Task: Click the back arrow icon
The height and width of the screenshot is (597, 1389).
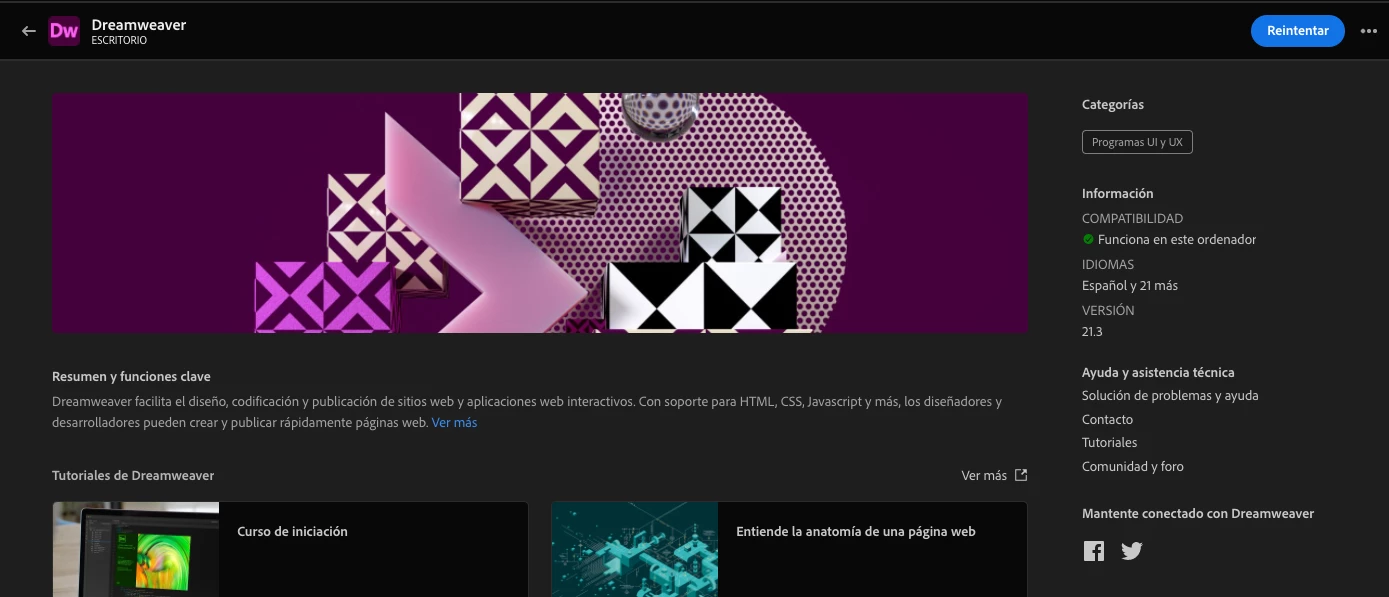Action: click(x=28, y=31)
